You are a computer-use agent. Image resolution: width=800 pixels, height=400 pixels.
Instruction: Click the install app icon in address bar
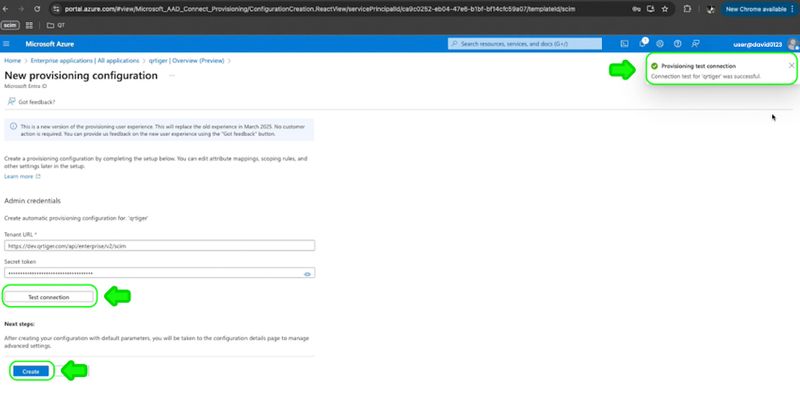pyautogui.click(x=651, y=9)
